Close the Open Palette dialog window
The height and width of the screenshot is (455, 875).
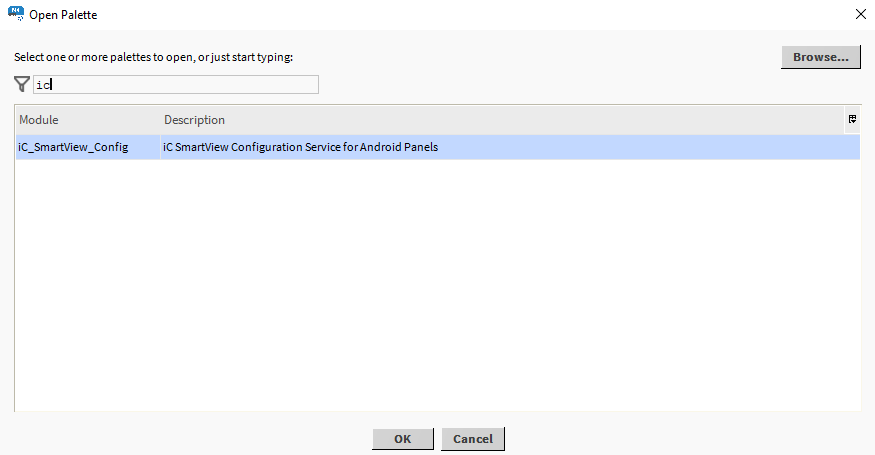860,15
